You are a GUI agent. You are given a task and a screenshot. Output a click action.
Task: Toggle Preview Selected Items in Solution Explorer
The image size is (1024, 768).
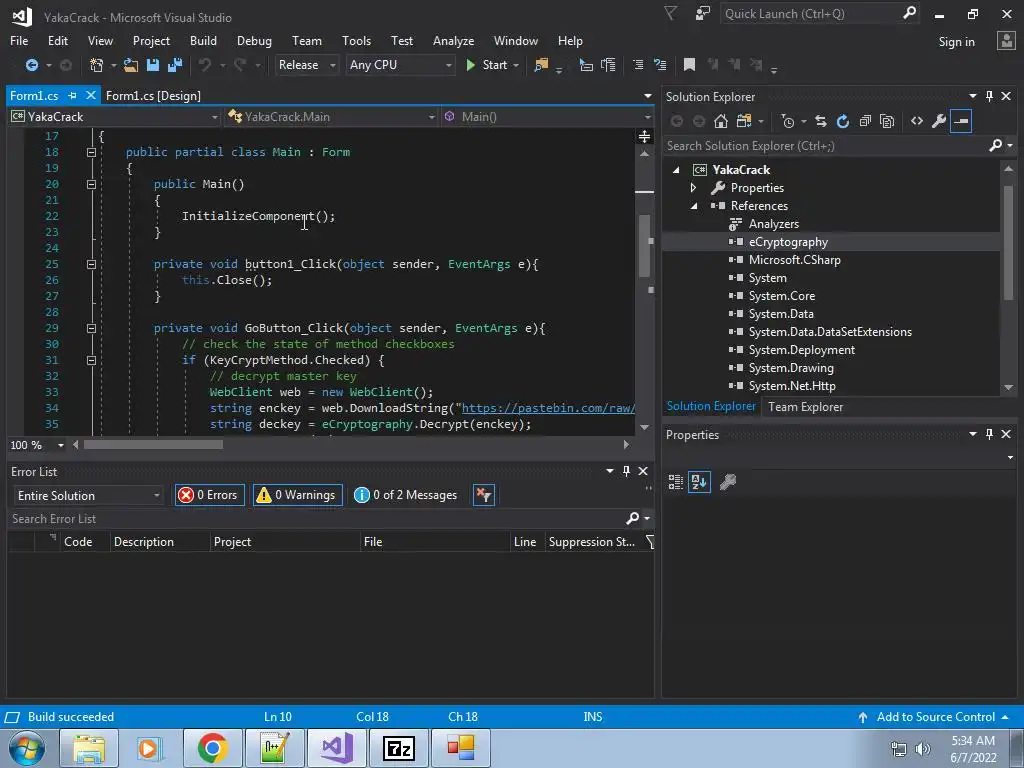click(961, 121)
